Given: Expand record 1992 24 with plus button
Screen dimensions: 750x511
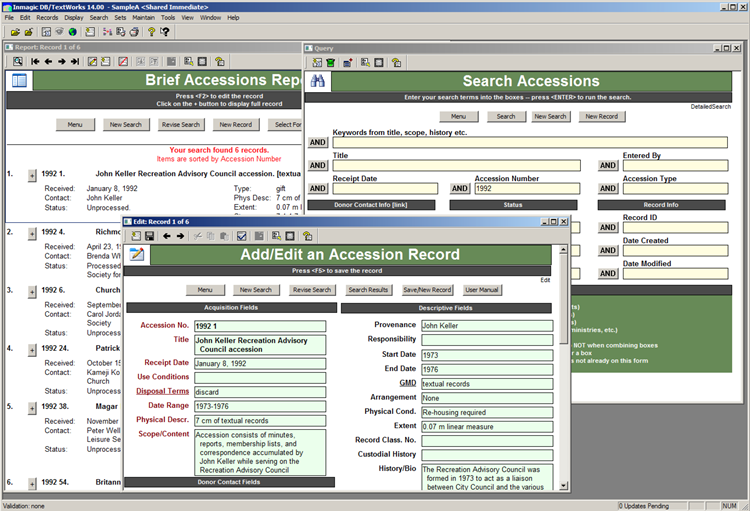Looking at the screenshot, I should click(32, 350).
